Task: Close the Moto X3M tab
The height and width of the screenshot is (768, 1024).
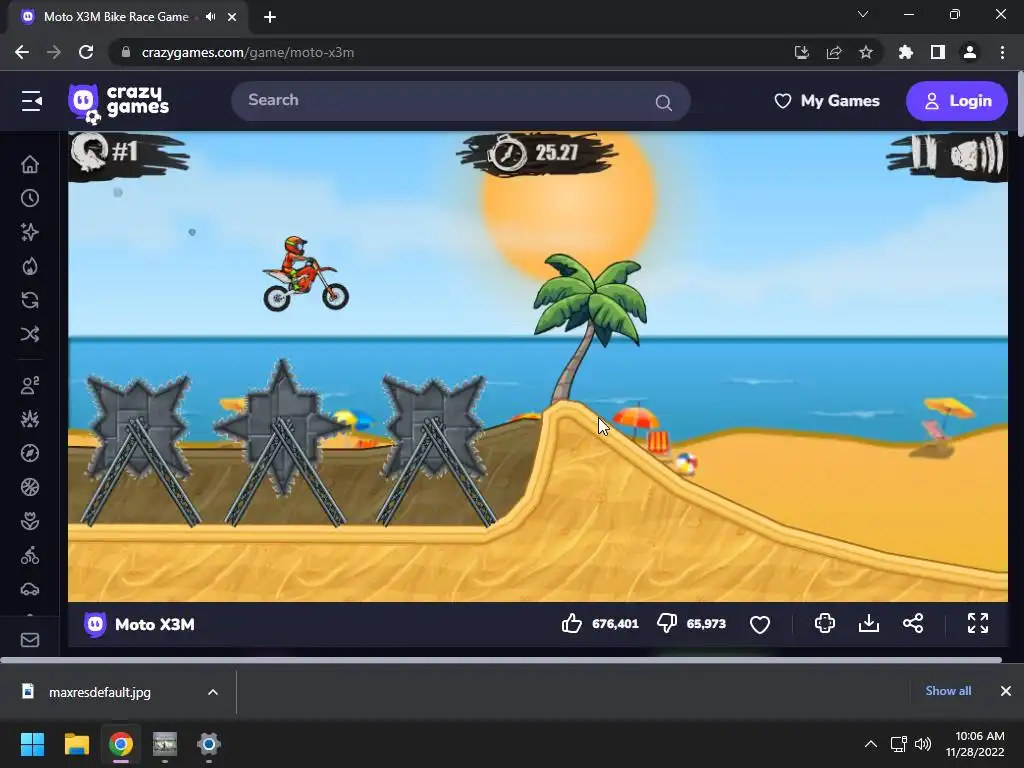Action: point(232,18)
